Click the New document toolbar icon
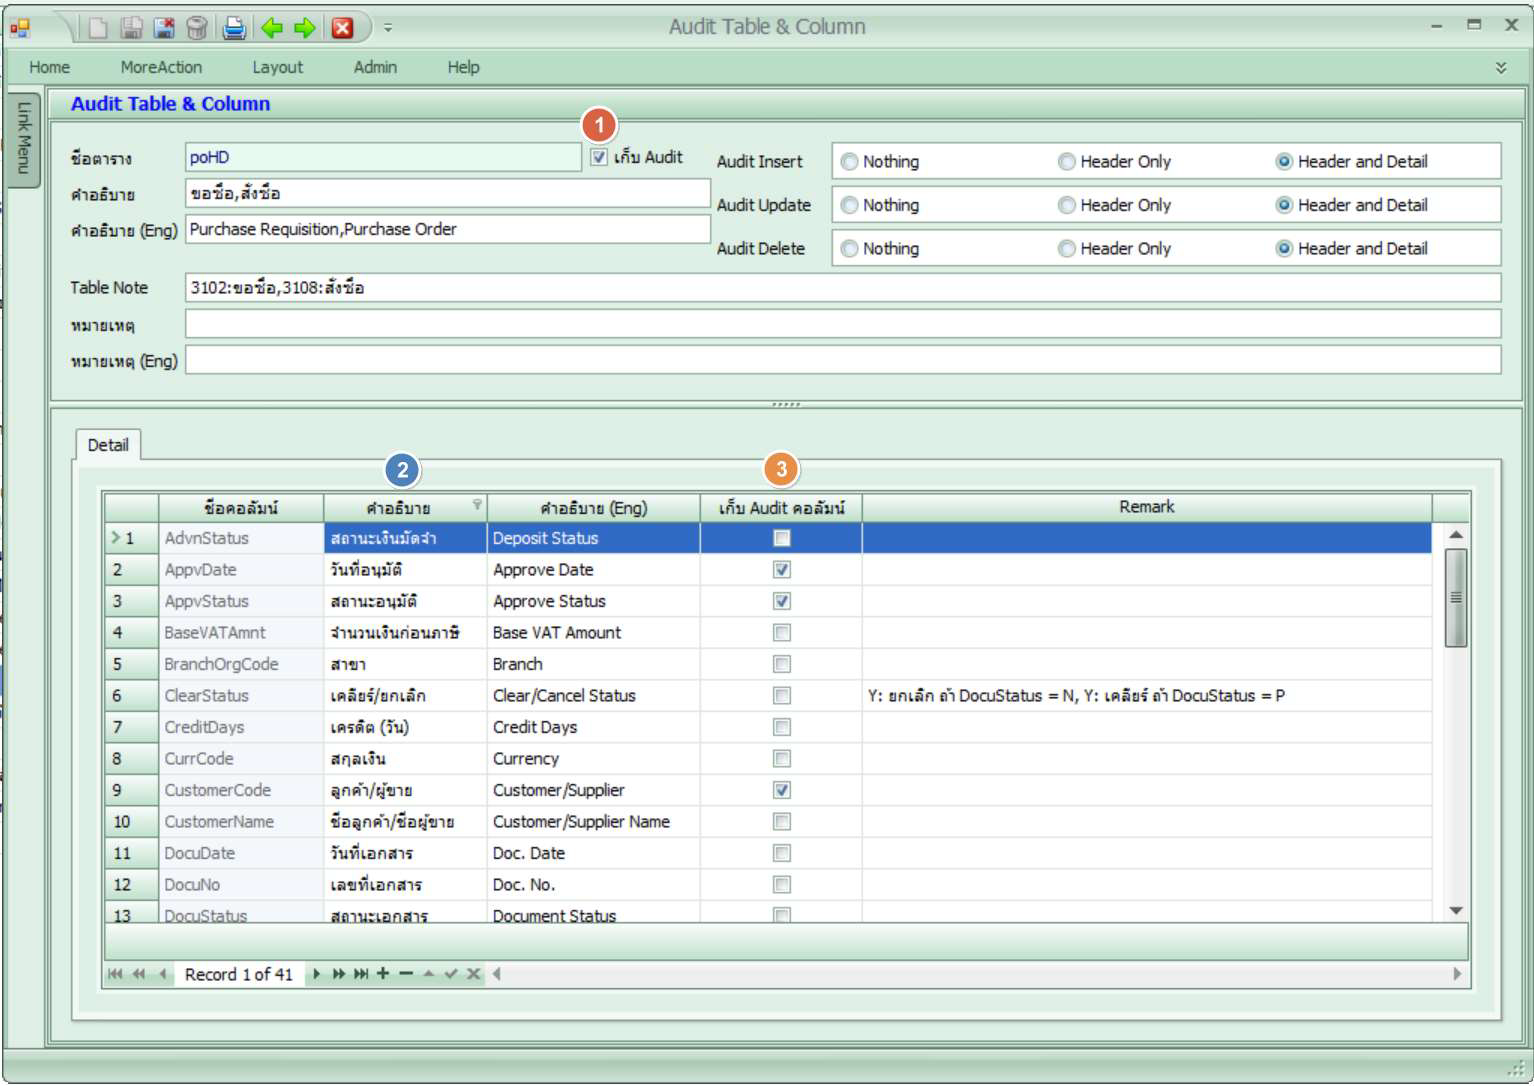1534x1086 pixels. (98, 28)
